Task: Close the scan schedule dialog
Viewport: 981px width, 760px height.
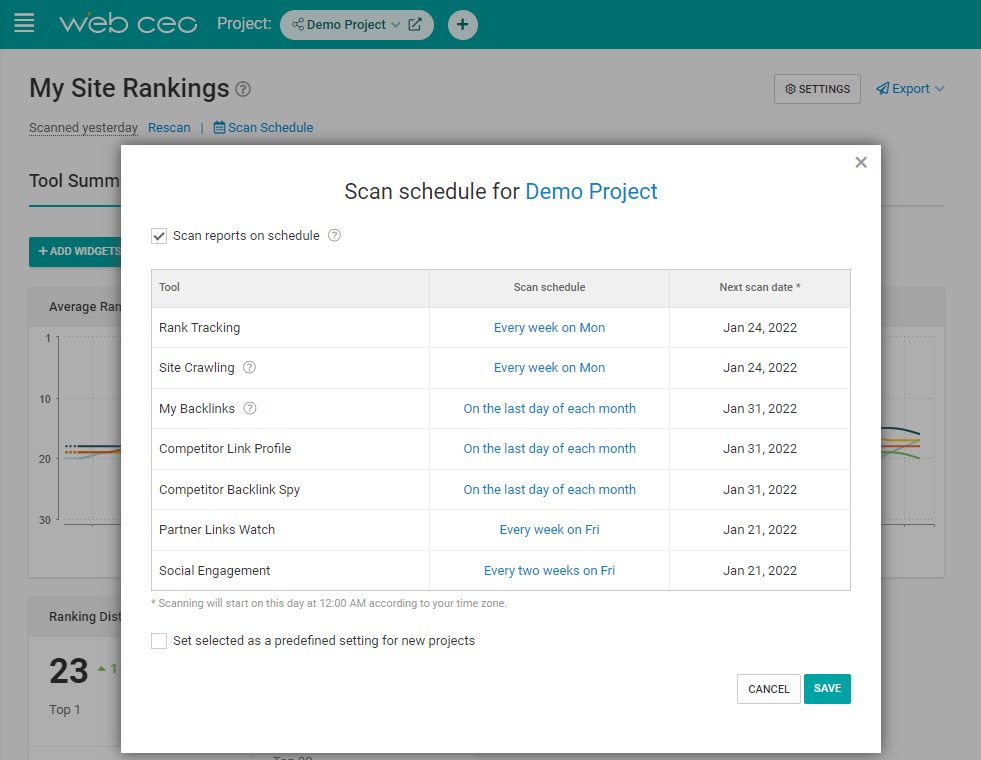Action: pyautogui.click(x=861, y=161)
